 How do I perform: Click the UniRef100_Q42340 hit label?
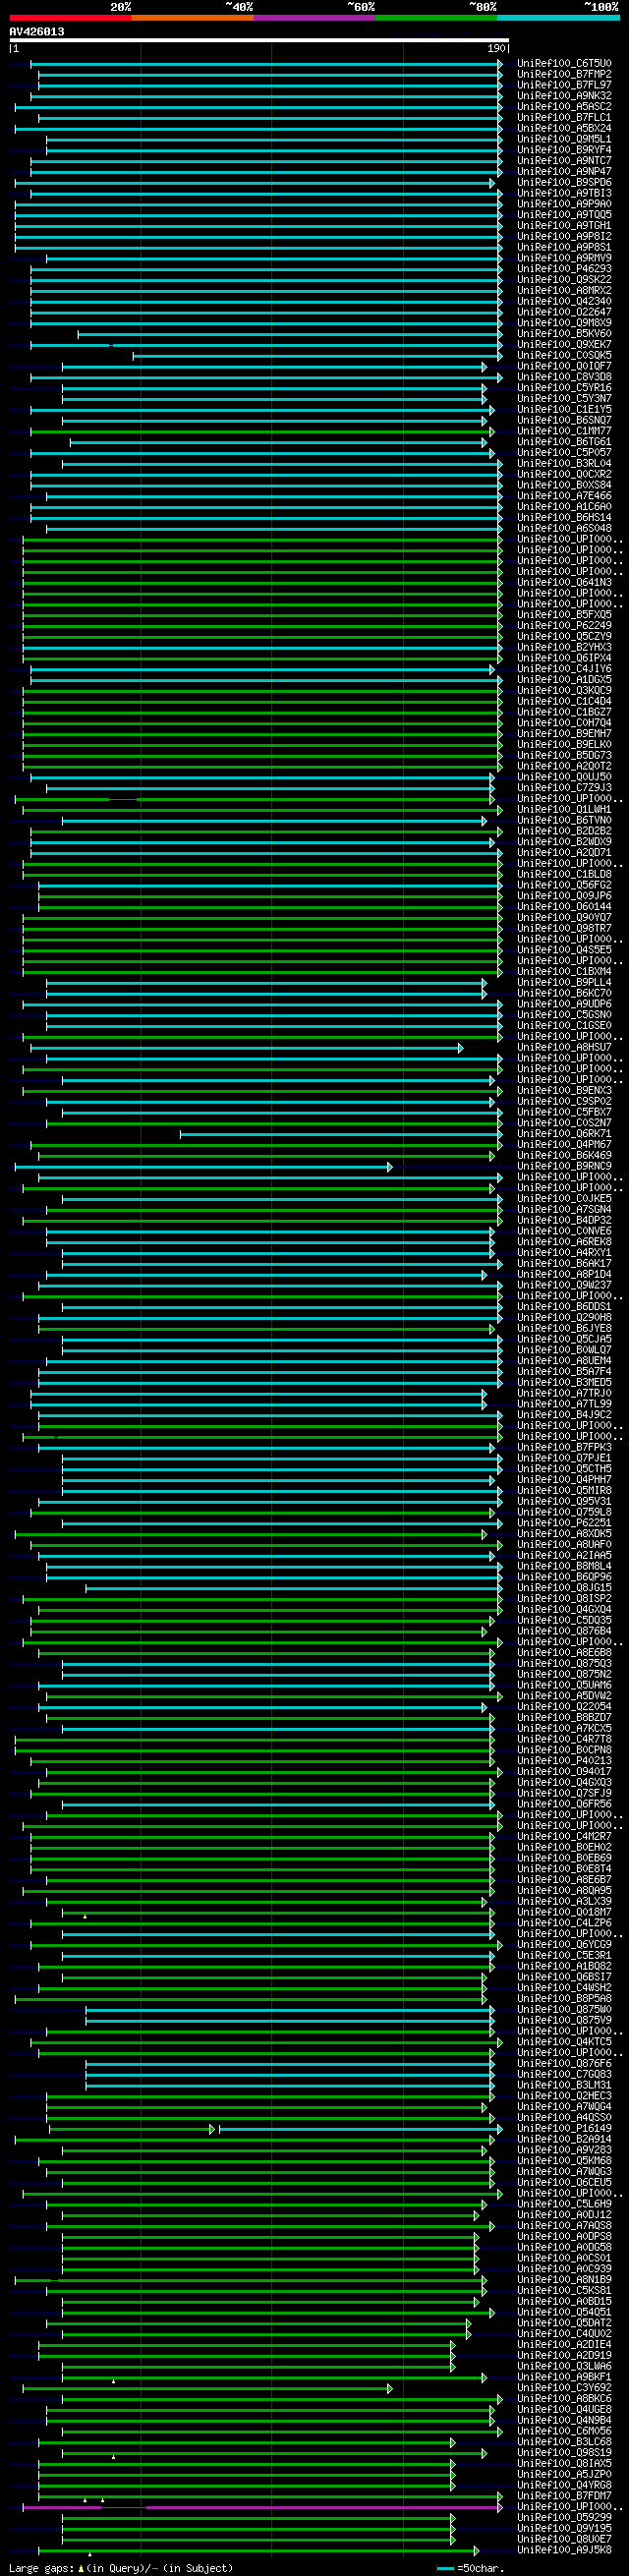[564, 302]
